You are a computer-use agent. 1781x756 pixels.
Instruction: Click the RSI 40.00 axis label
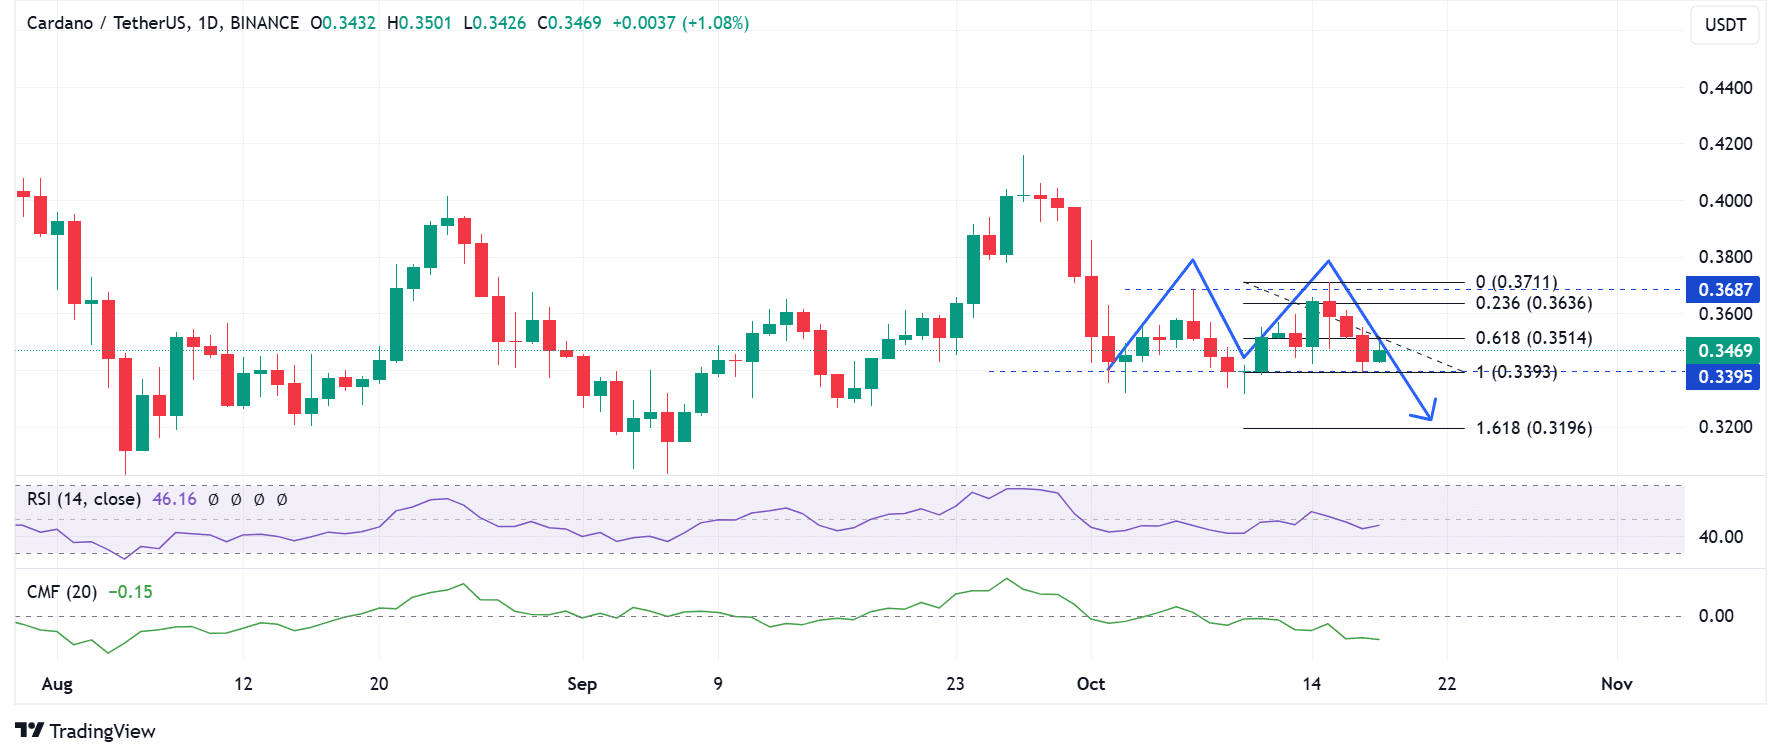(x=1721, y=537)
